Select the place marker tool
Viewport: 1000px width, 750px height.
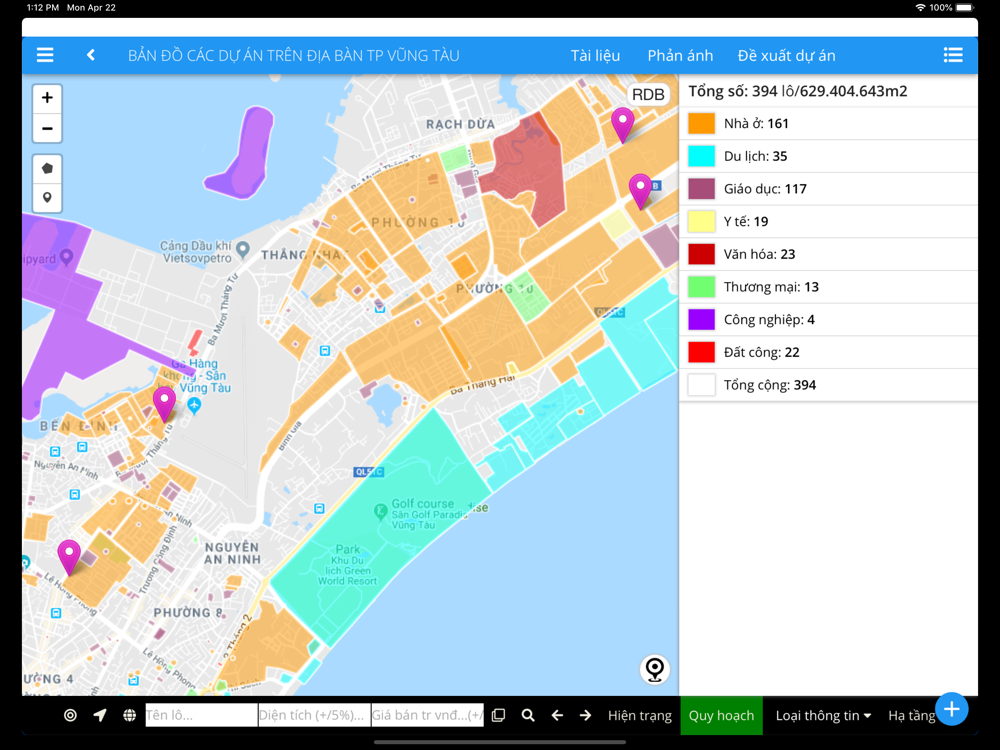click(47, 198)
